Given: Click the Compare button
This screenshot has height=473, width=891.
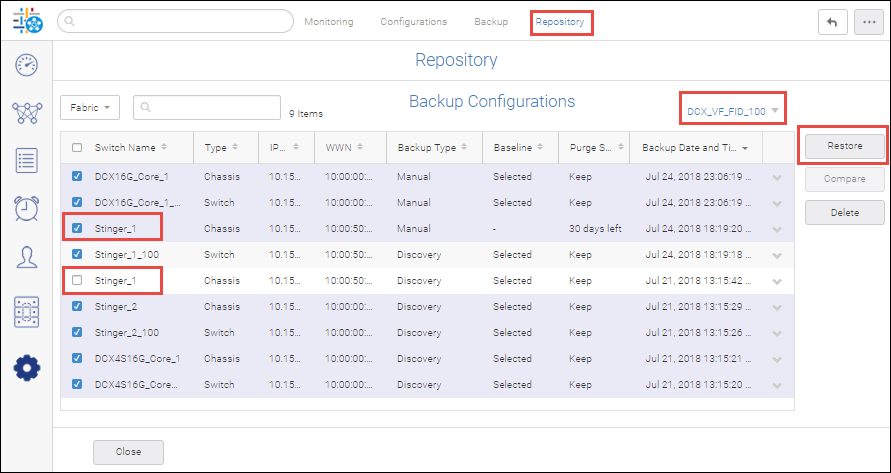Looking at the screenshot, I should point(844,179).
